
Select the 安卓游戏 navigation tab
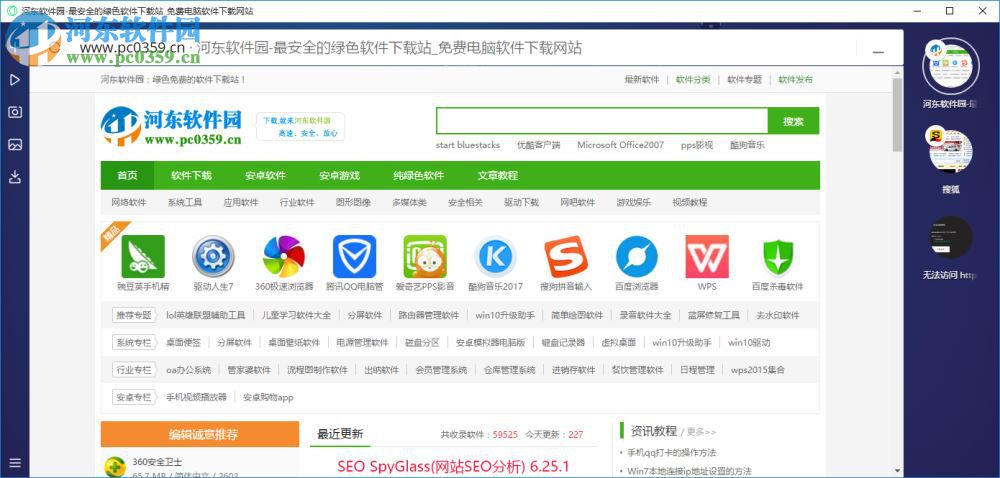339,175
